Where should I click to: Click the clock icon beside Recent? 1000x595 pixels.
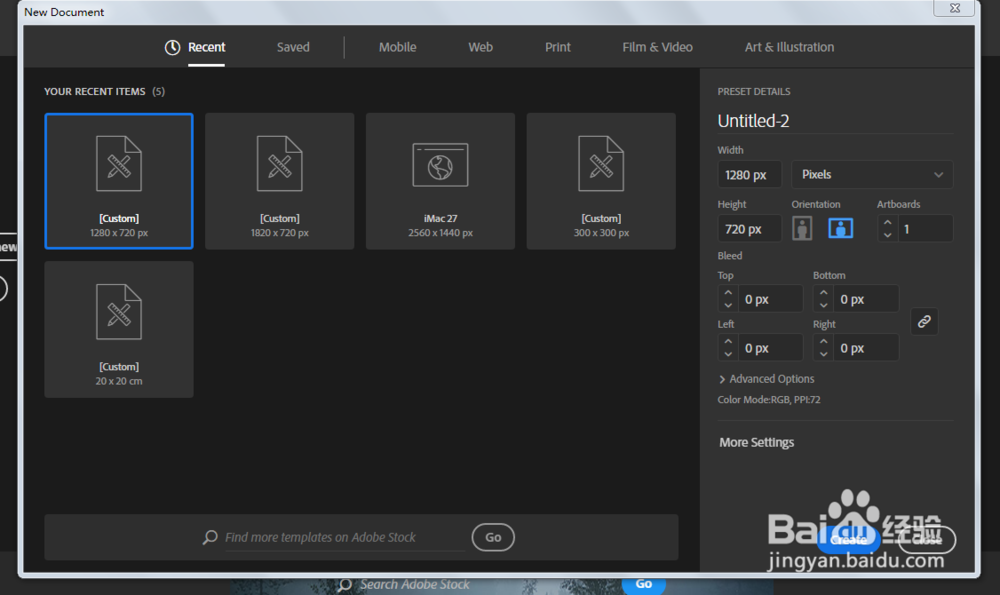click(172, 47)
